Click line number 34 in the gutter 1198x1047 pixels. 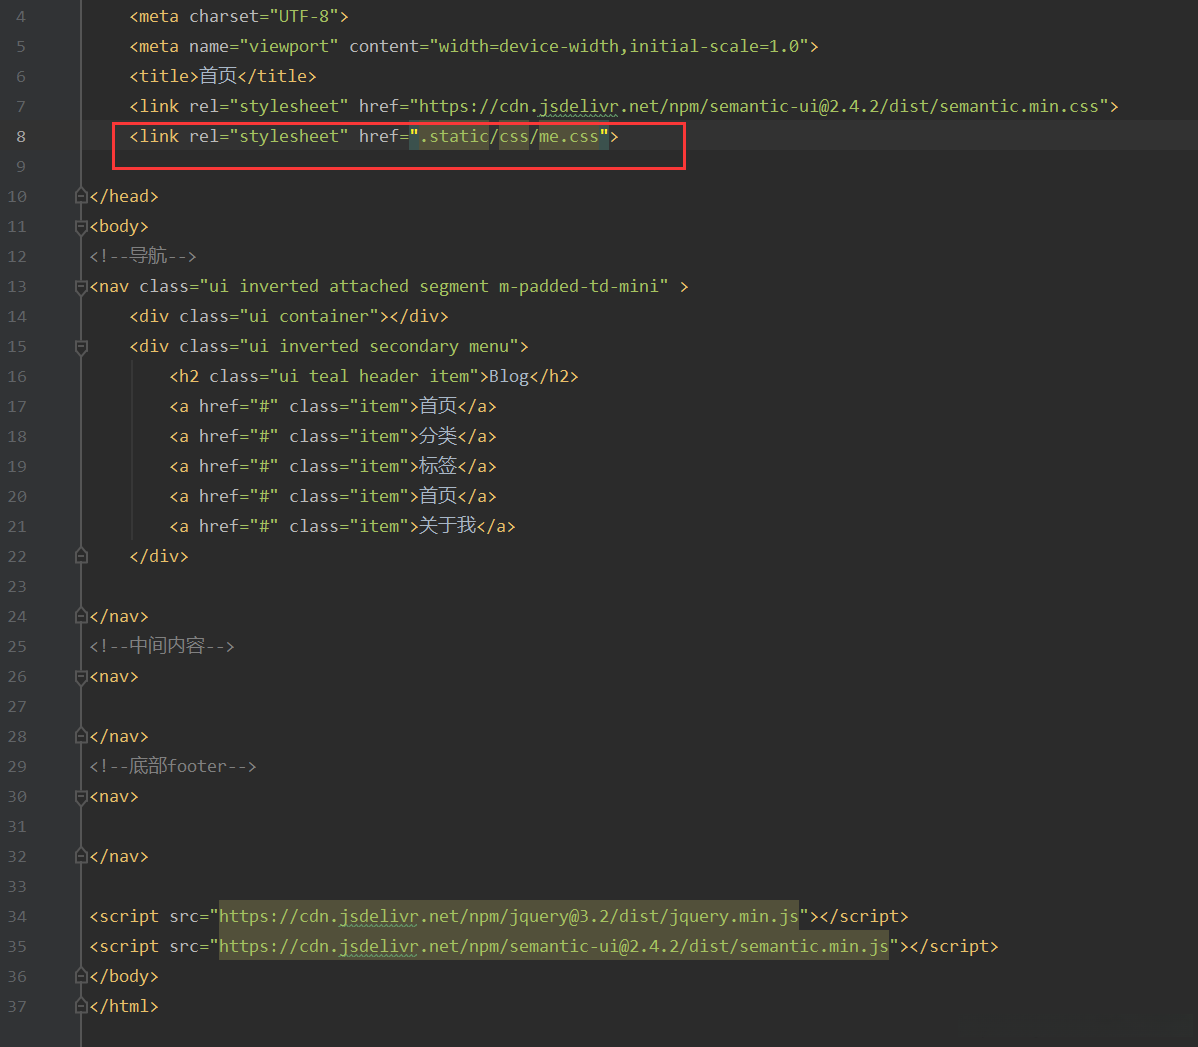click(17, 917)
